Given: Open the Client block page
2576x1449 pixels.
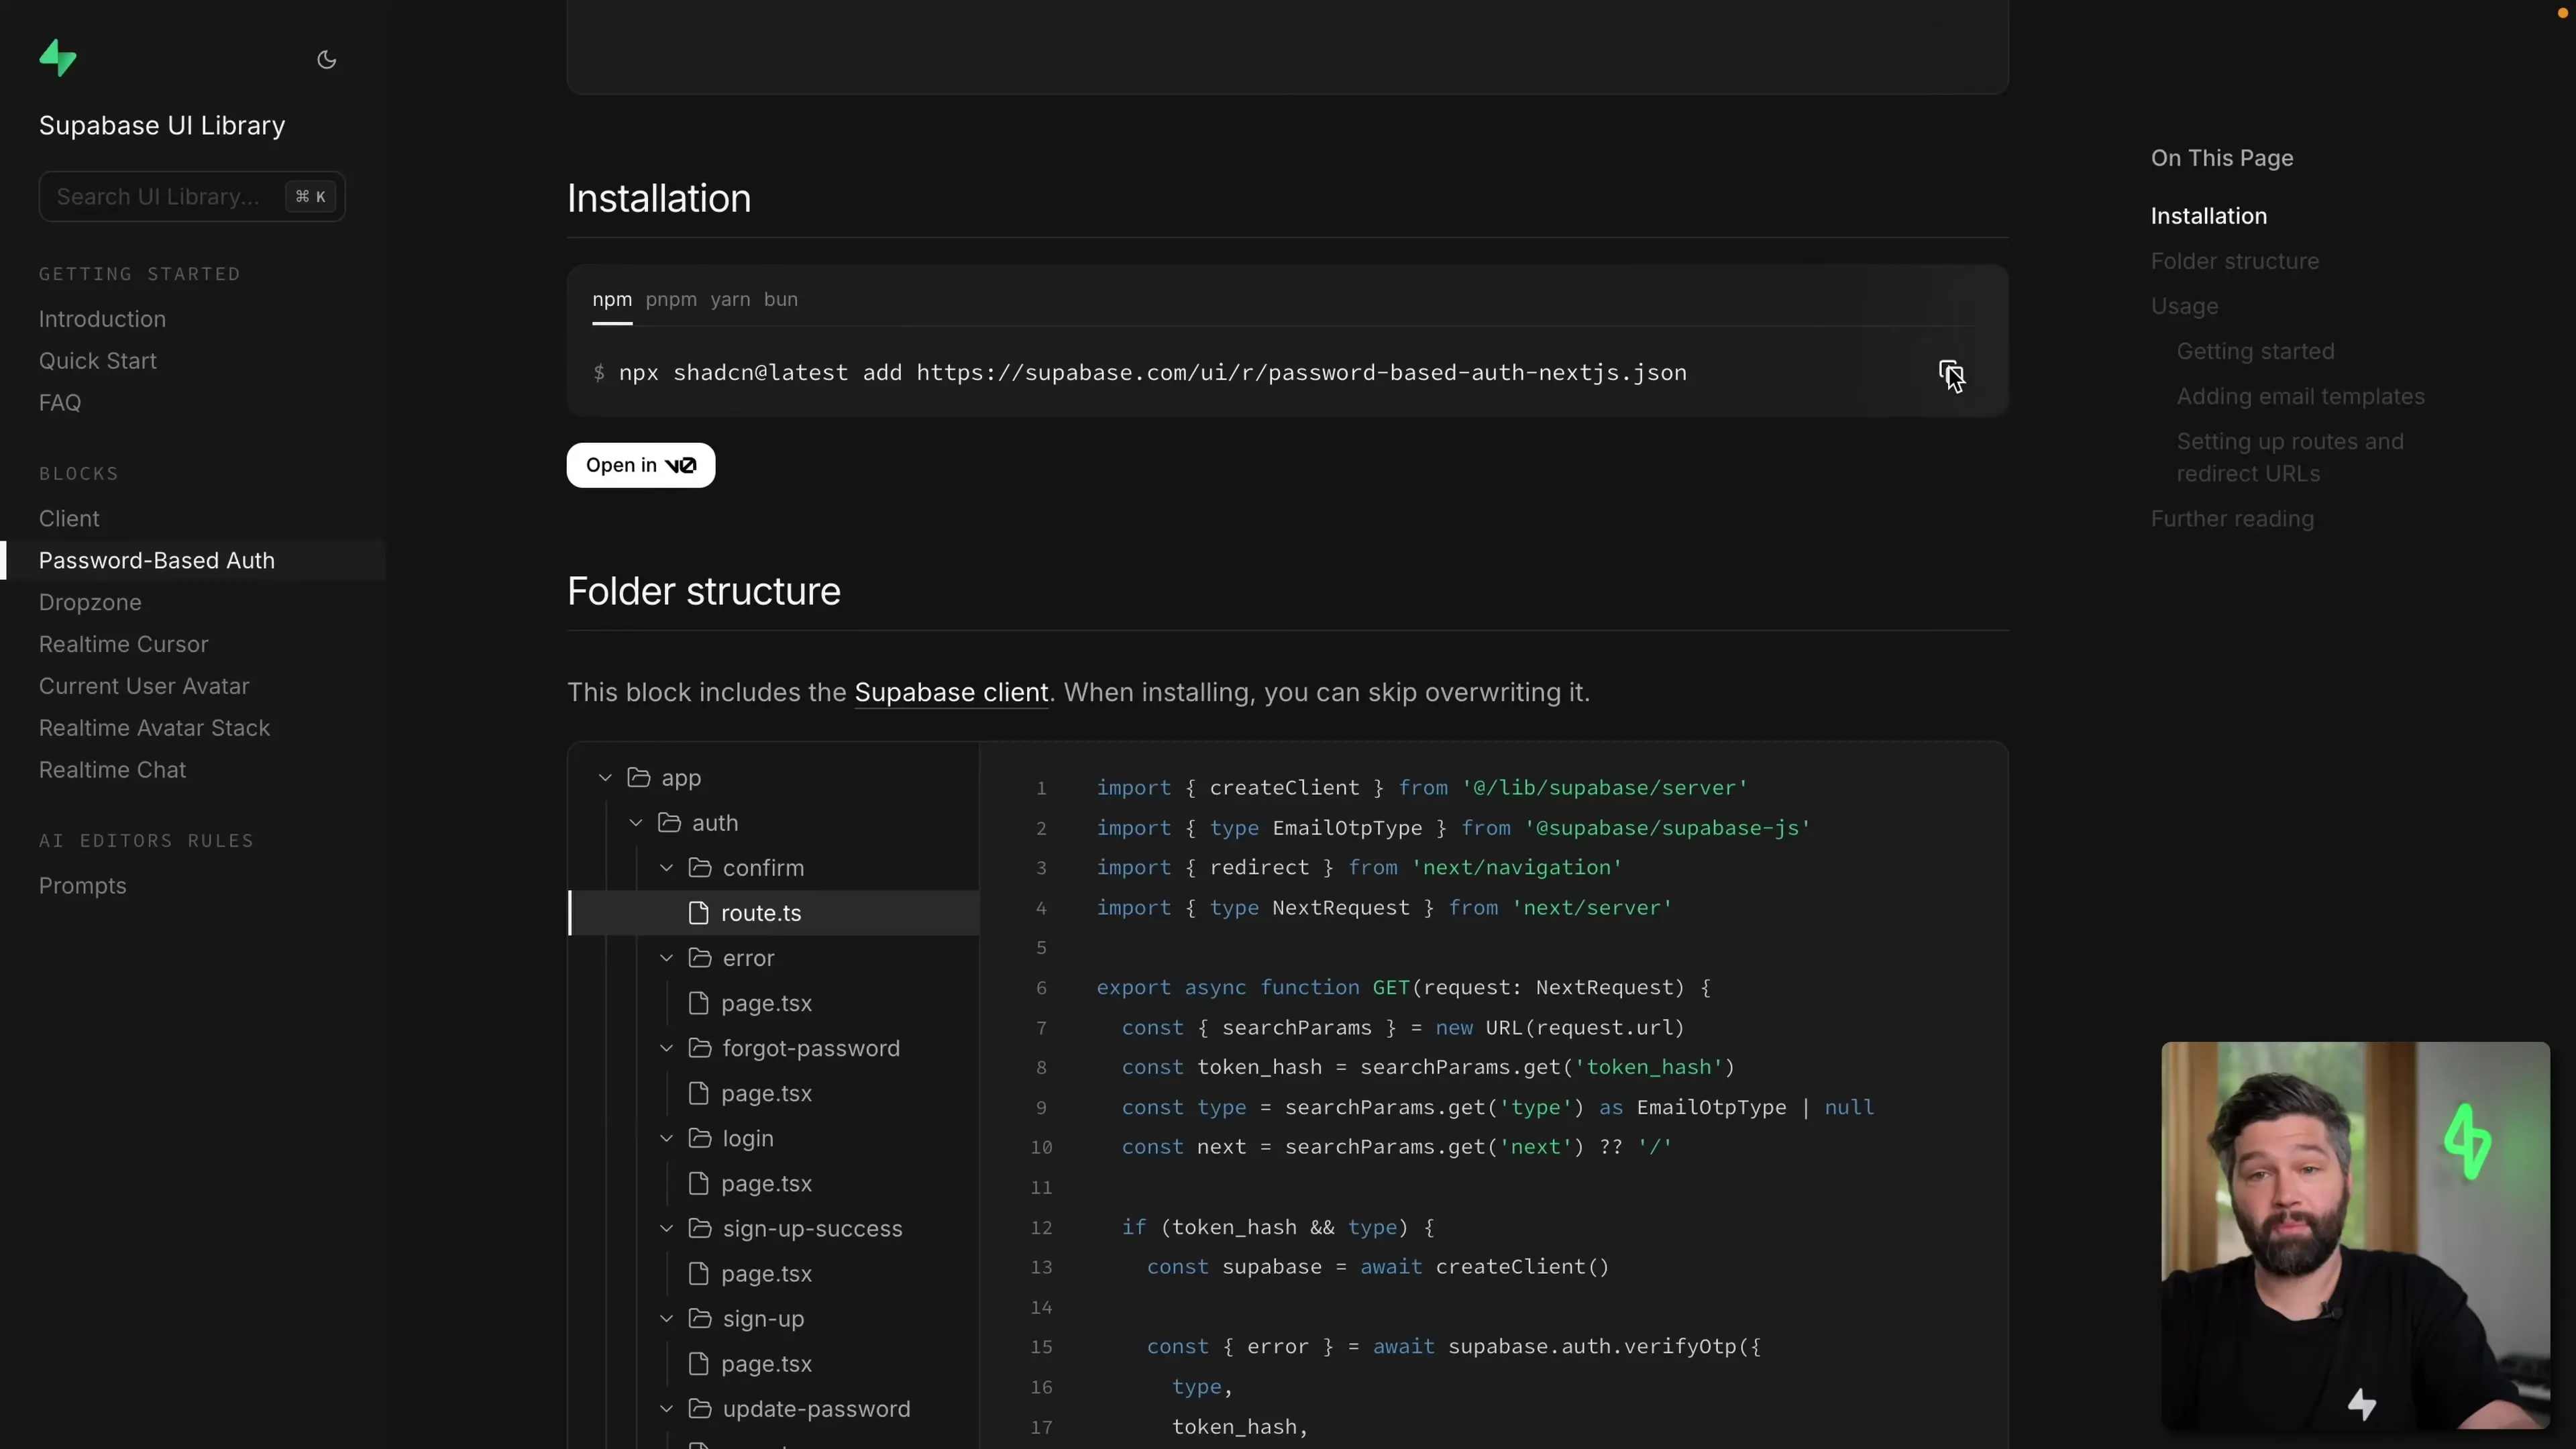Looking at the screenshot, I should coord(69,519).
